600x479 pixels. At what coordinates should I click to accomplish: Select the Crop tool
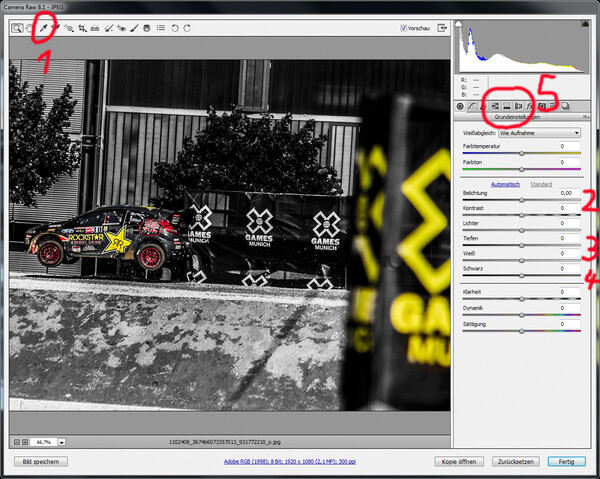click(x=82, y=28)
